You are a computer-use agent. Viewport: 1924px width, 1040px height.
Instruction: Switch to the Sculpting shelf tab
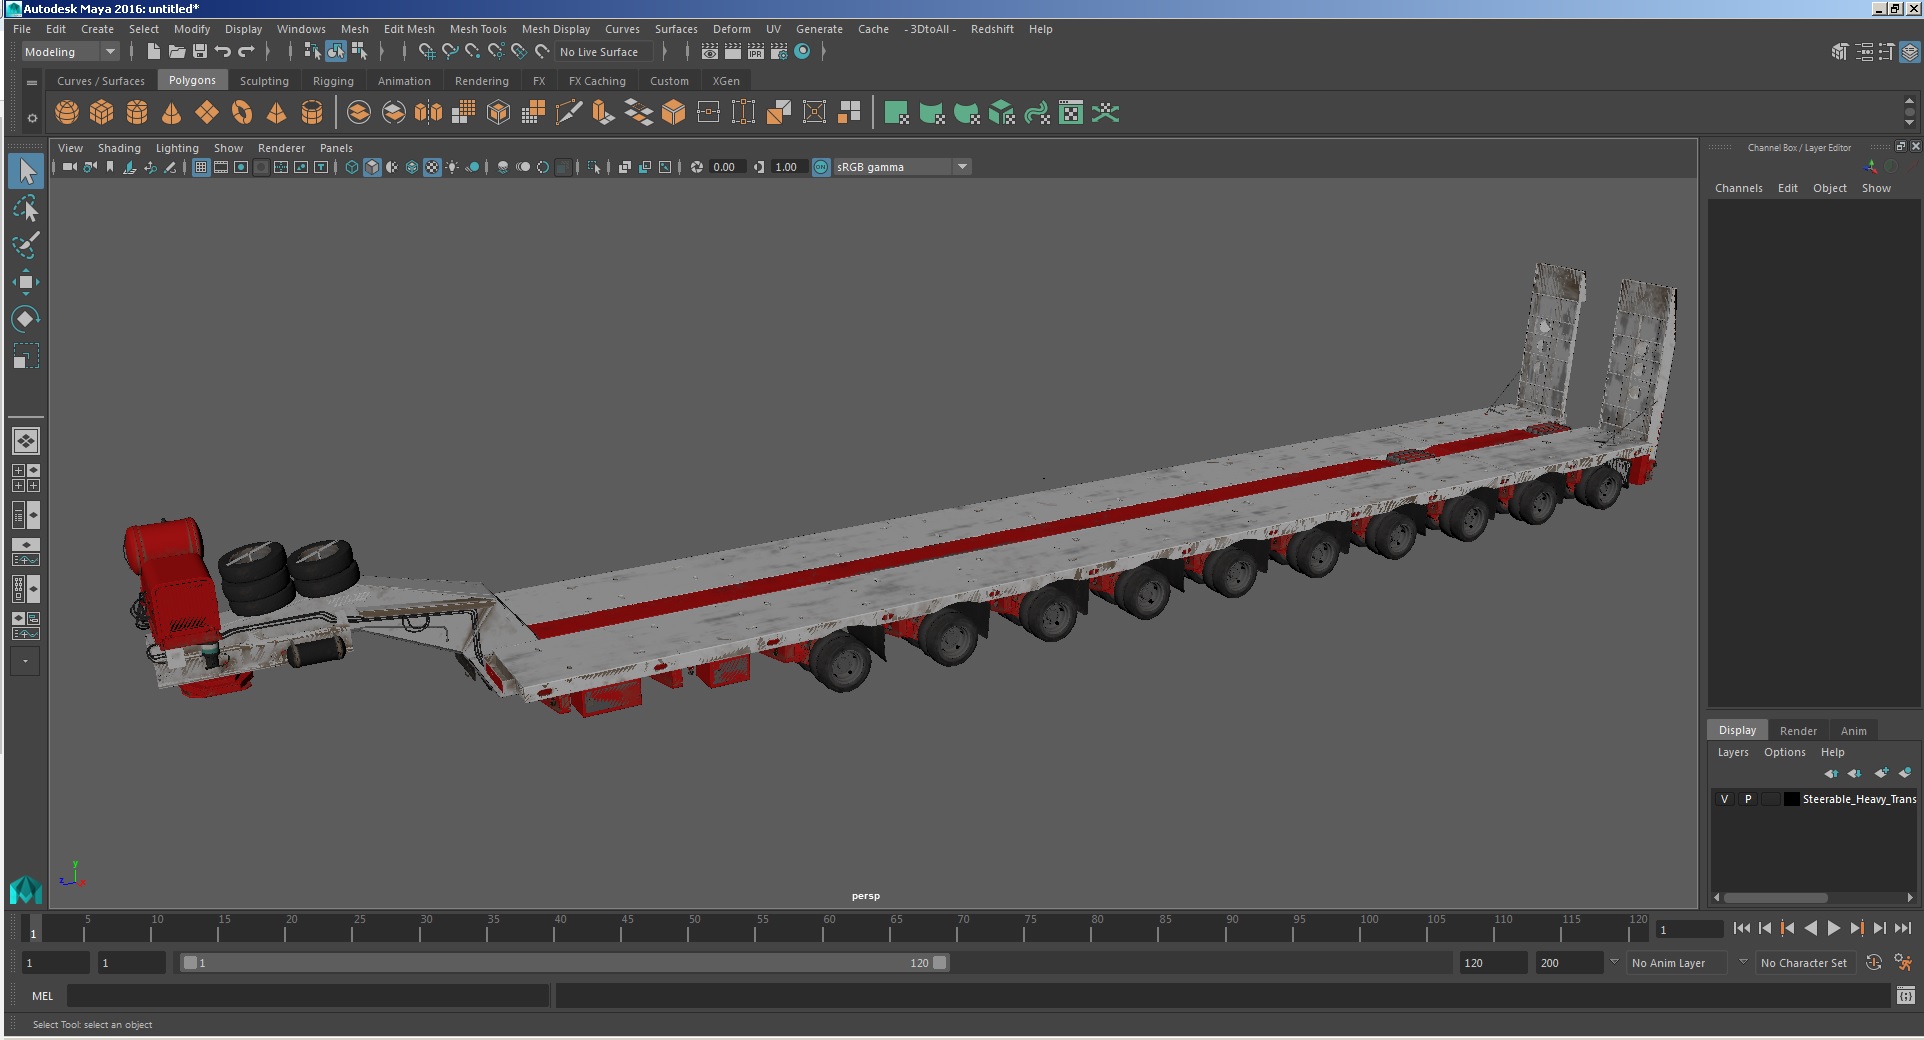click(264, 81)
